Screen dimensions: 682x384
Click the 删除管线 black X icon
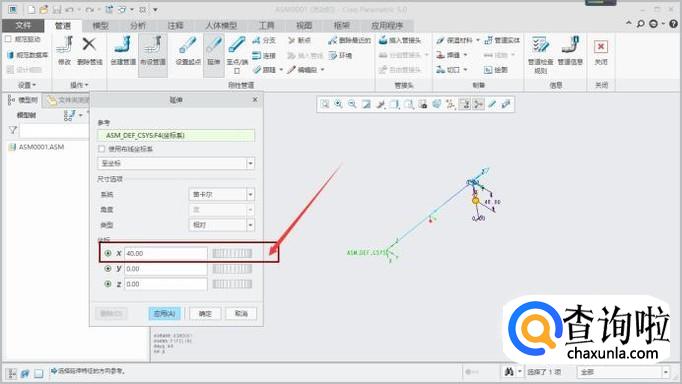[89, 44]
